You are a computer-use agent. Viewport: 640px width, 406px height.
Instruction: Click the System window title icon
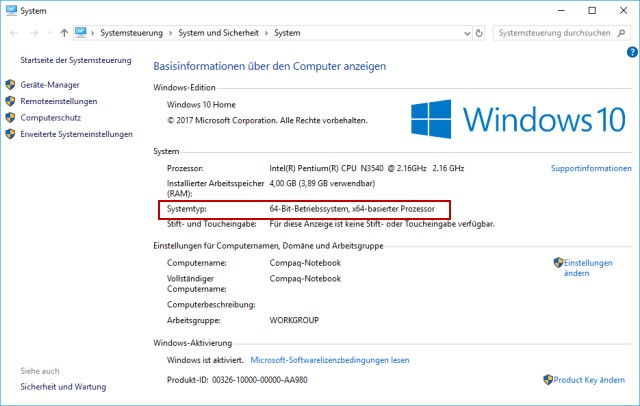tap(11, 11)
